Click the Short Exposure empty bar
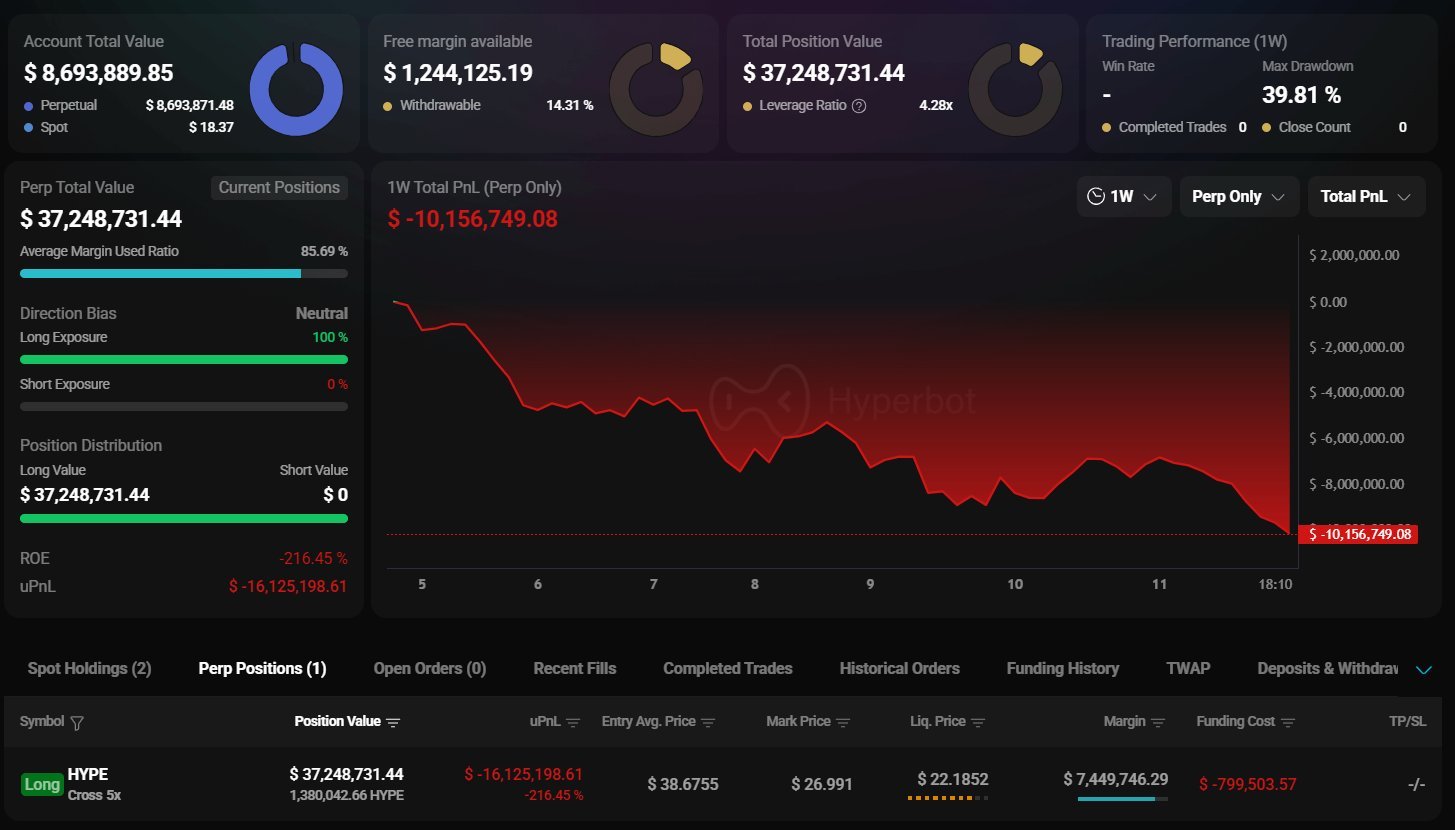1455x830 pixels. (x=184, y=406)
